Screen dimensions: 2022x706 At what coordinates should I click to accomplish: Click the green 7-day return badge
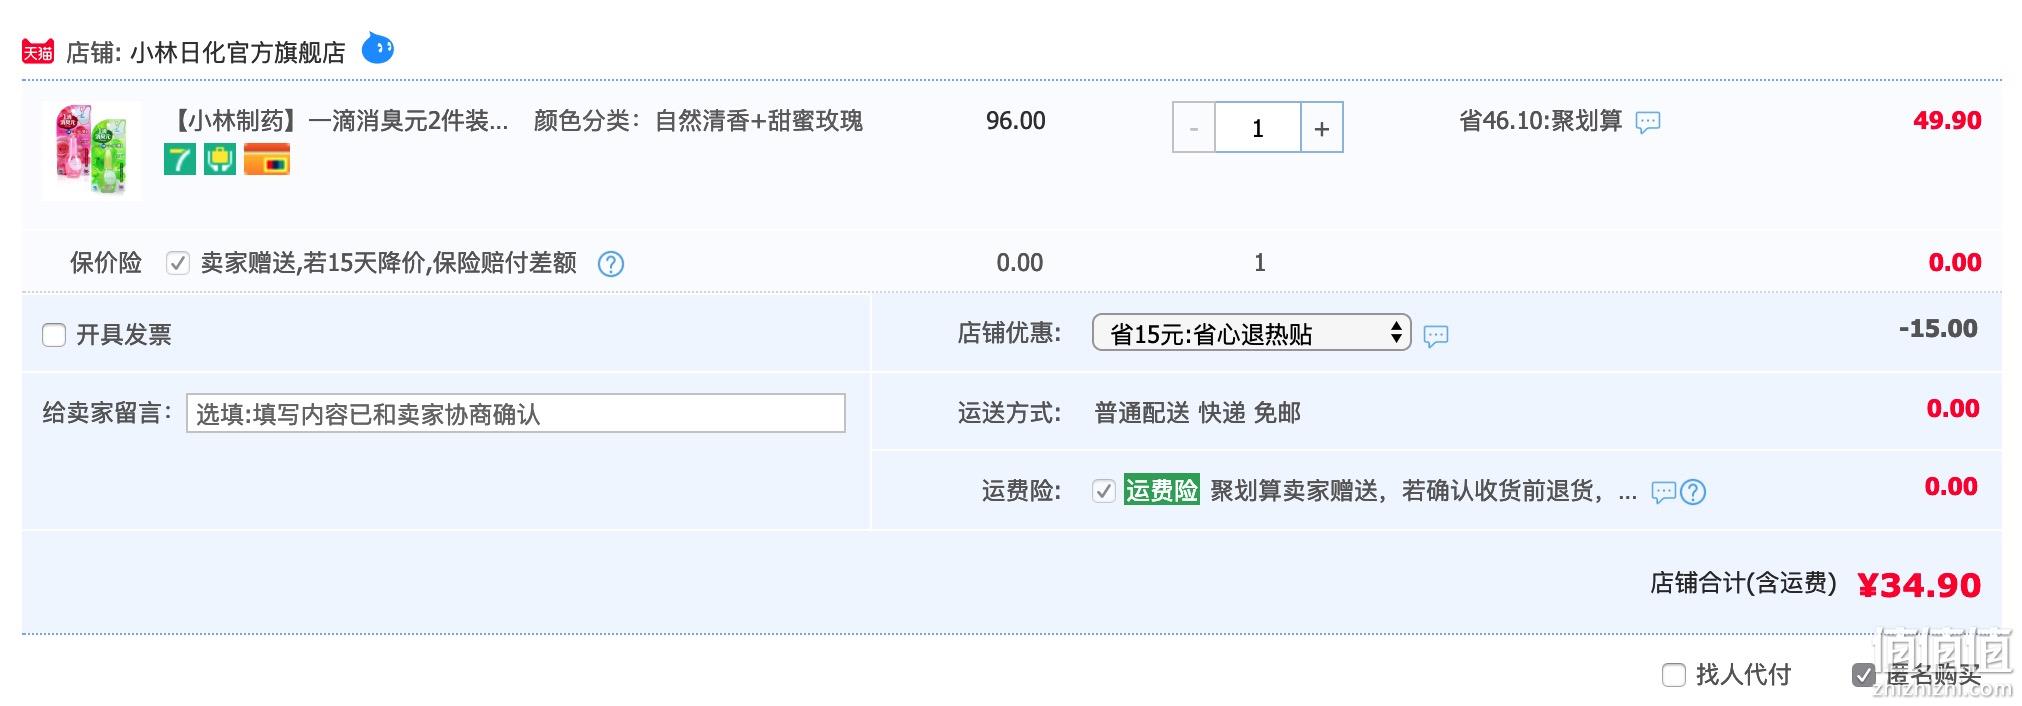click(x=180, y=159)
